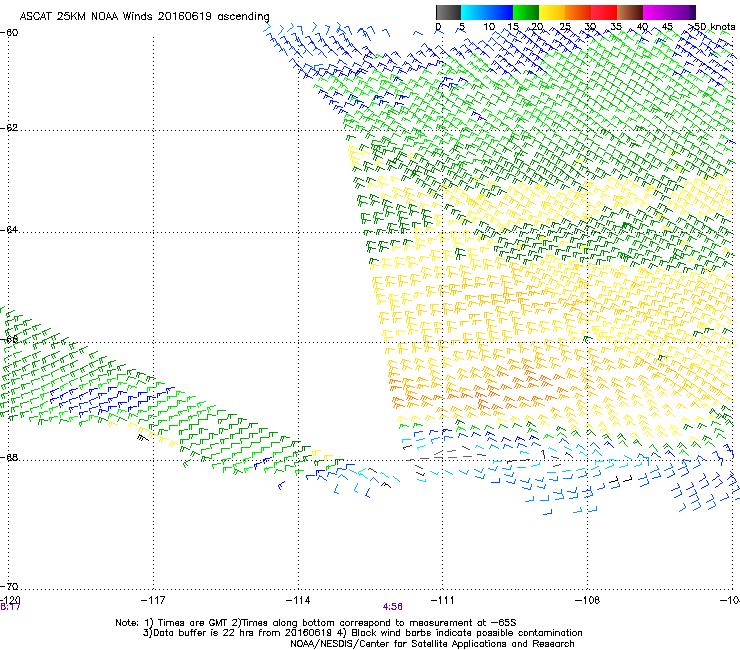Click the note line starting 'Data buffer is 22 hrs'
Image resolution: width=740 pixels, height=650 pixels.
pos(362,633)
